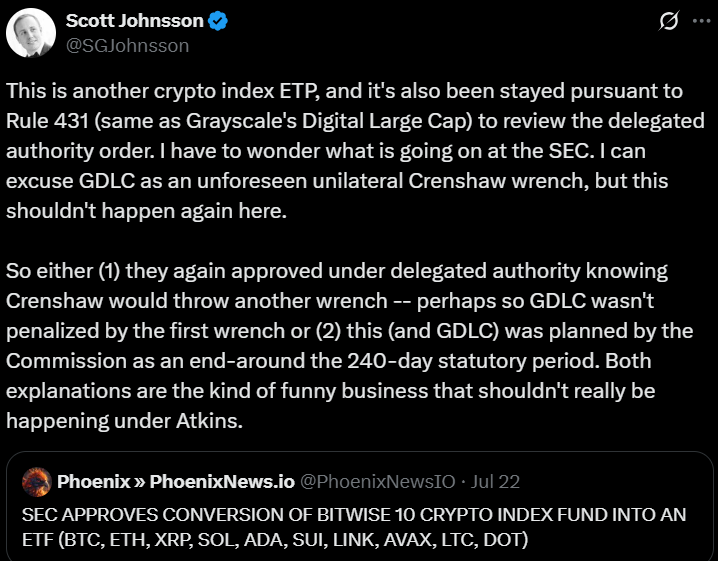Screen dimensions: 718x561
Task: Open the Grok explain-post icon
Action: pos(669,21)
